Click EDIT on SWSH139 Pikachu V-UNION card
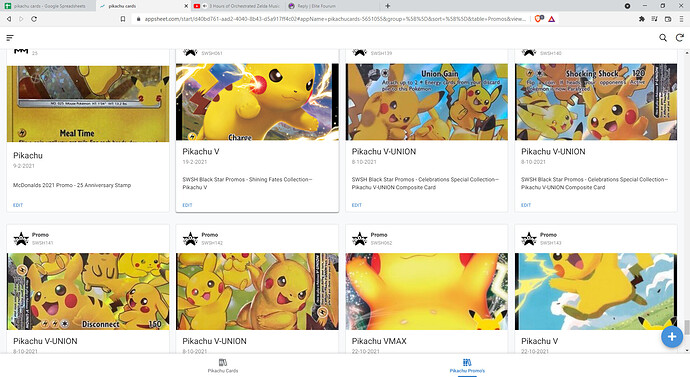Screen dimensions: 690x377 coord(357,205)
